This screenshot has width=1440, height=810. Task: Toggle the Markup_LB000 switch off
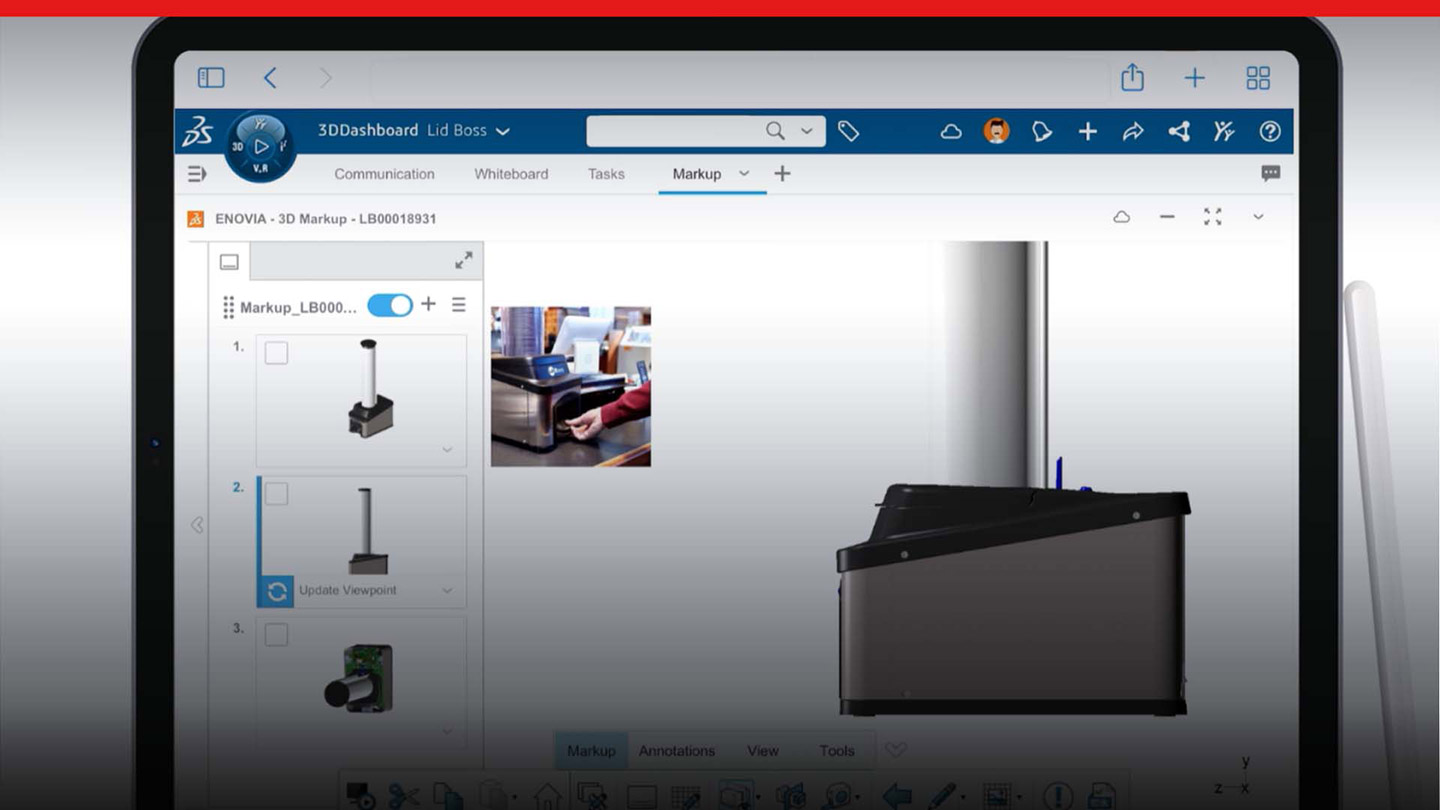(390, 306)
